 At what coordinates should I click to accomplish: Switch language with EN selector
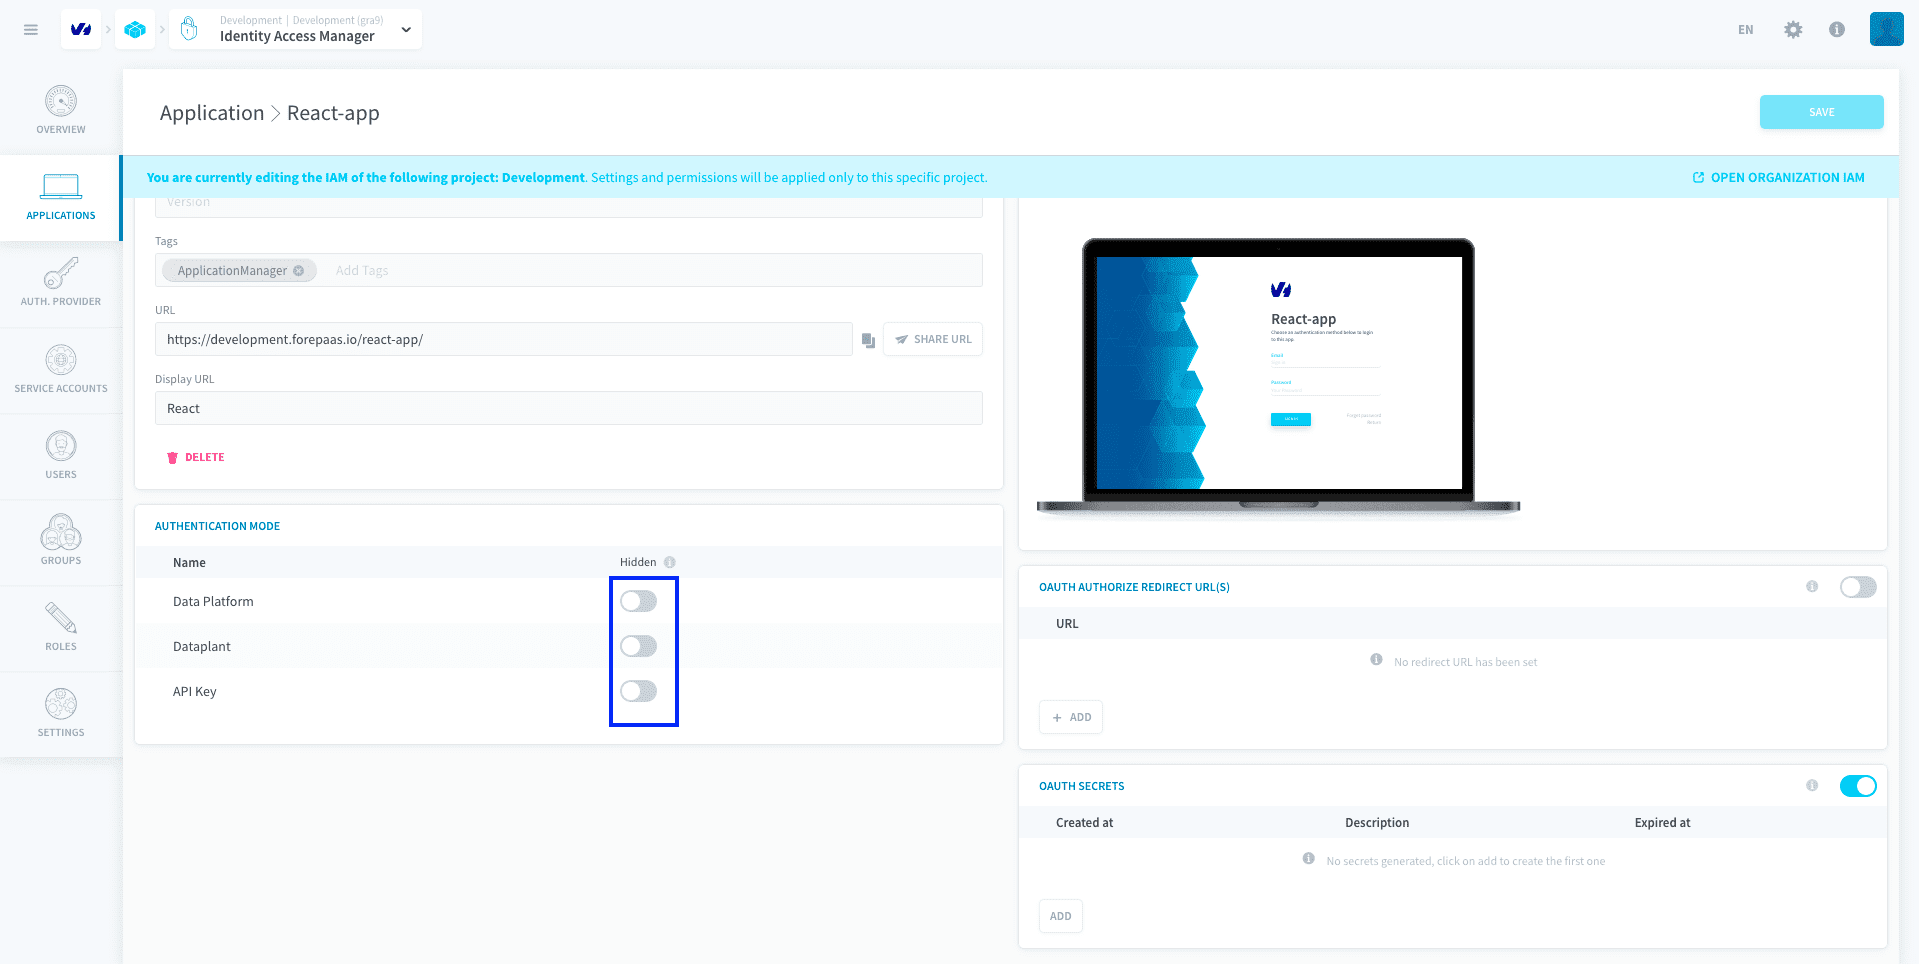[x=1745, y=30]
